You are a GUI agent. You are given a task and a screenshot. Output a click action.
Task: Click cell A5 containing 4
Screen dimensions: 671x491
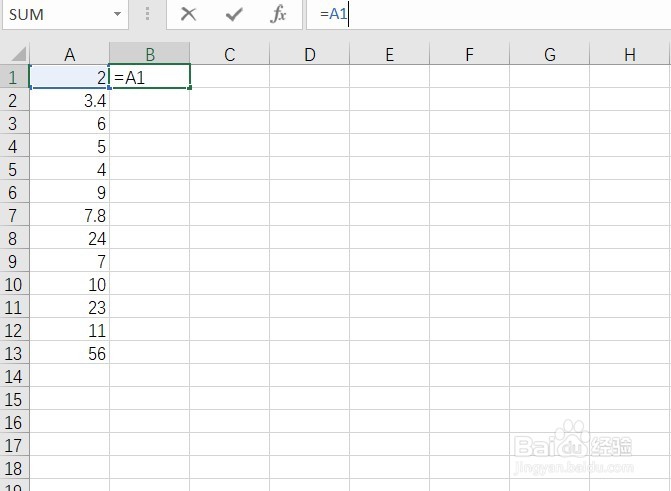click(69, 170)
